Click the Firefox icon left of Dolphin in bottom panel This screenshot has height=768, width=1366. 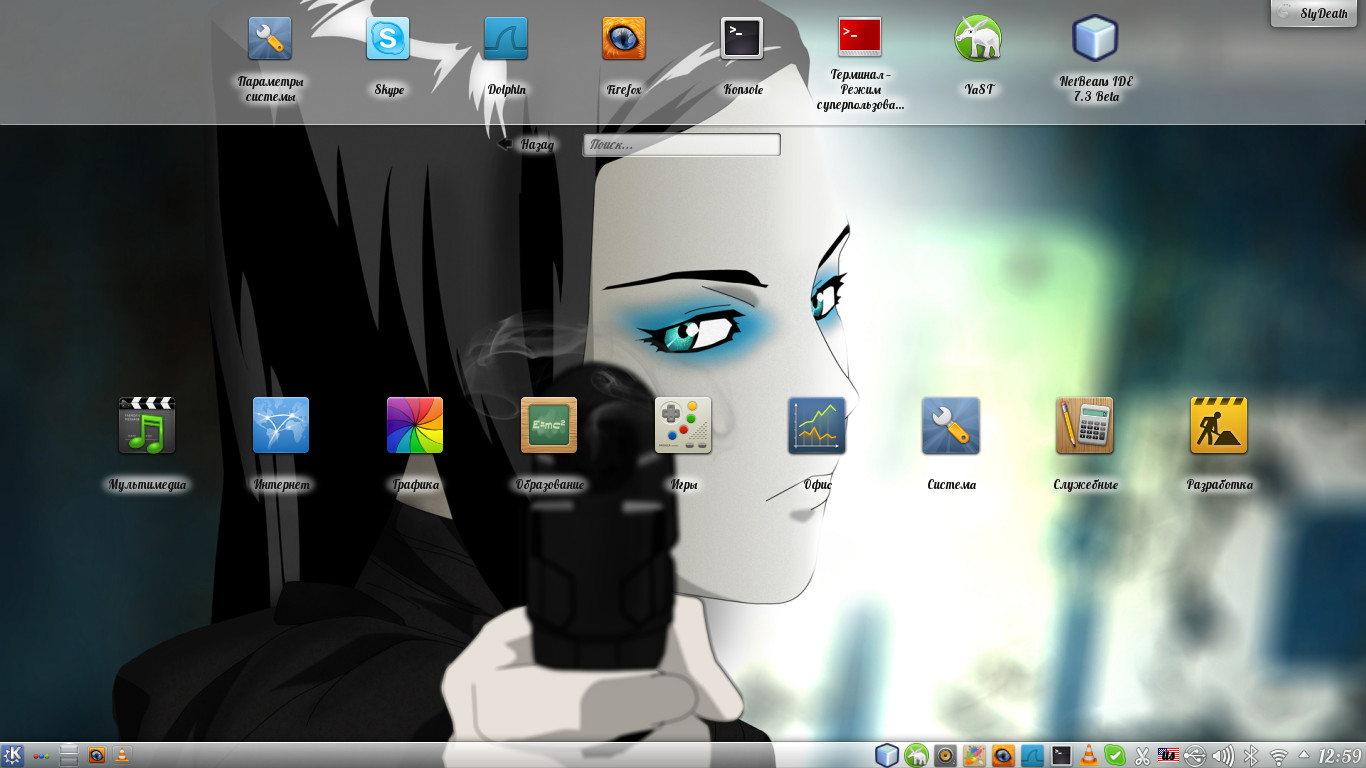pos(1003,755)
